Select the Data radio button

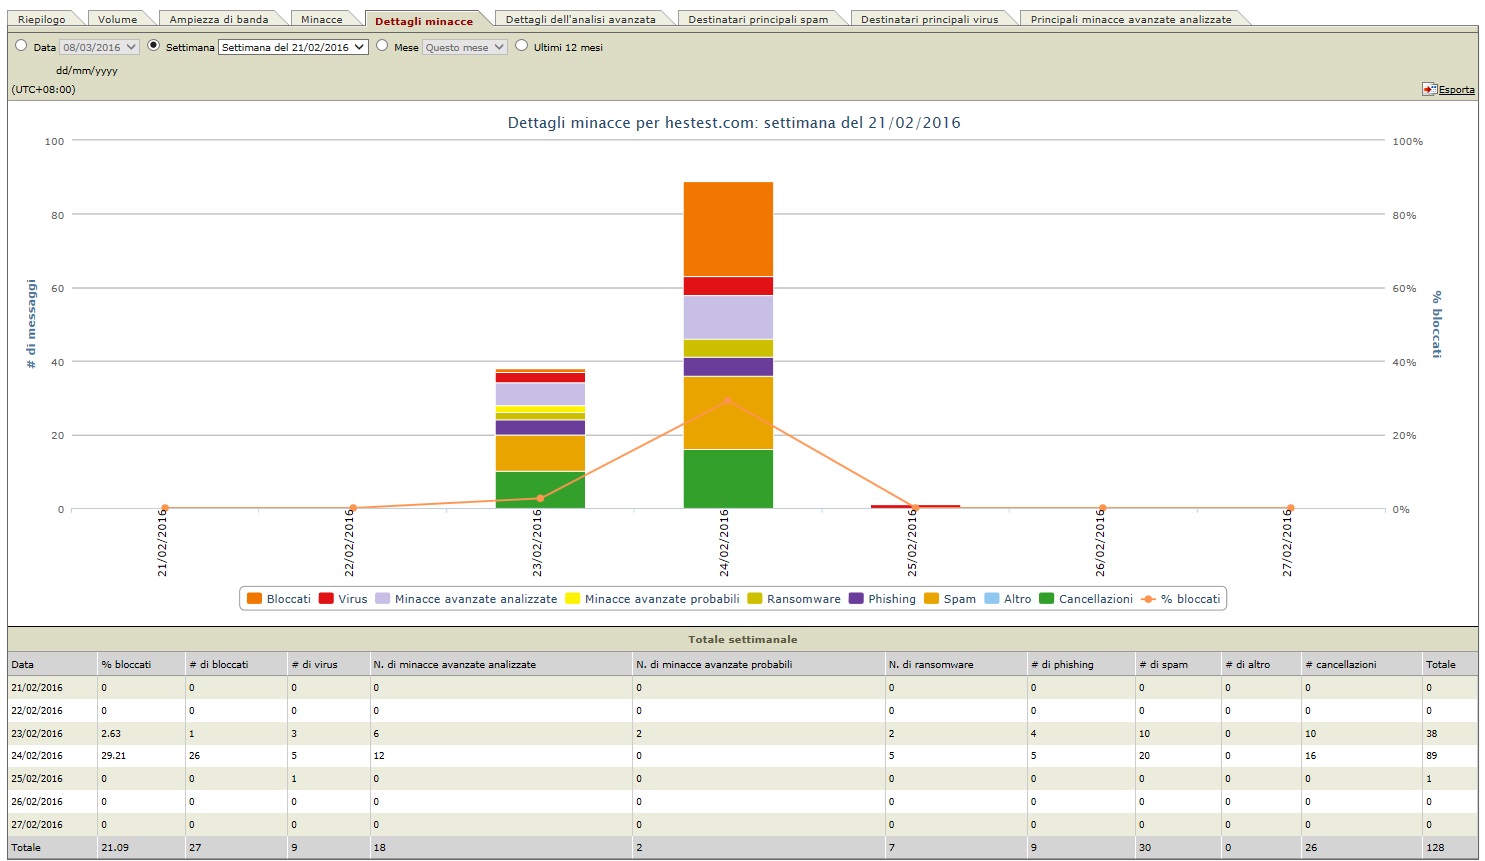[x=21, y=46]
